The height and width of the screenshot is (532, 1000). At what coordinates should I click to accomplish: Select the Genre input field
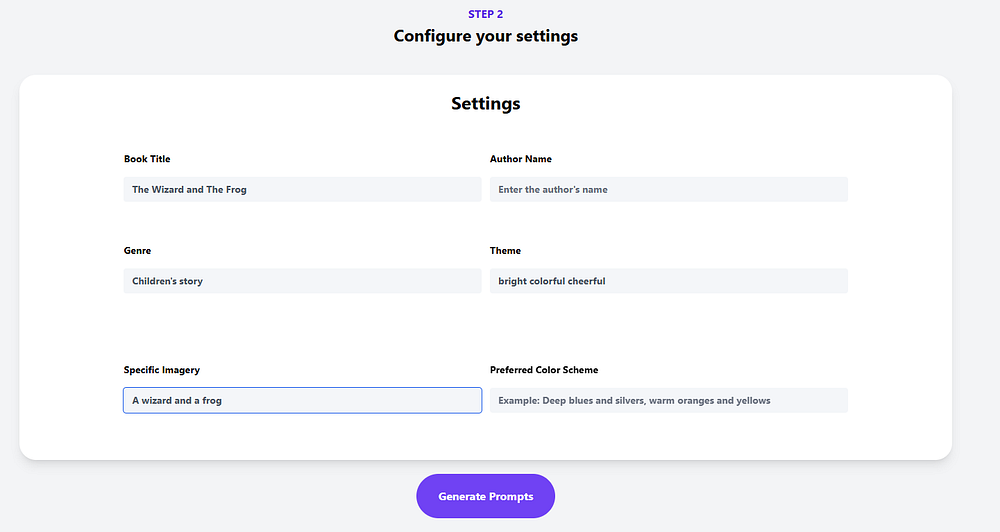302,281
